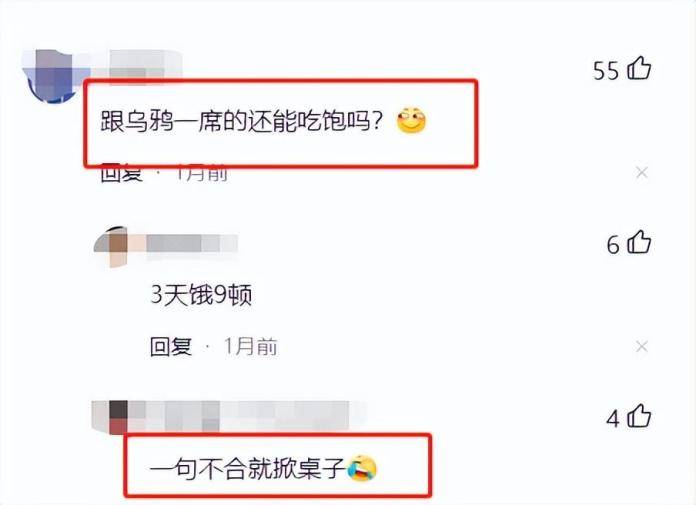696x505 pixels.
Task: Click the crying-laughing emoji in last comment
Action: [362, 469]
